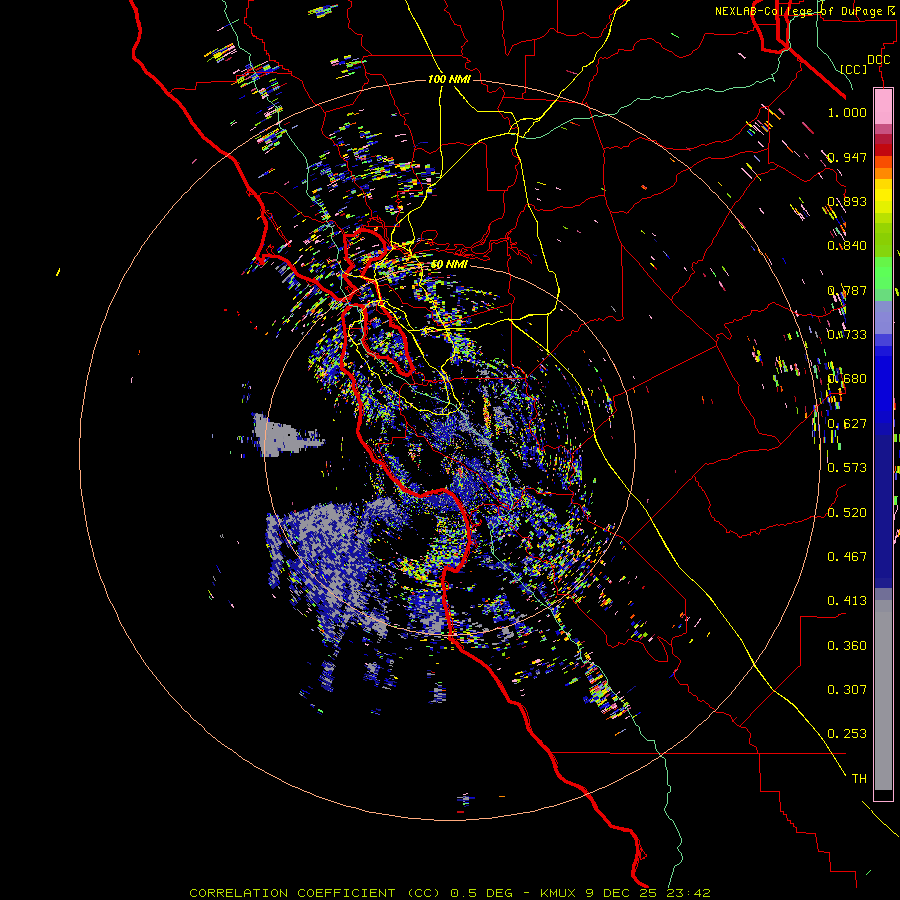Pick the bright green color bar segment
The height and width of the screenshot is (900, 900).
click(x=883, y=273)
